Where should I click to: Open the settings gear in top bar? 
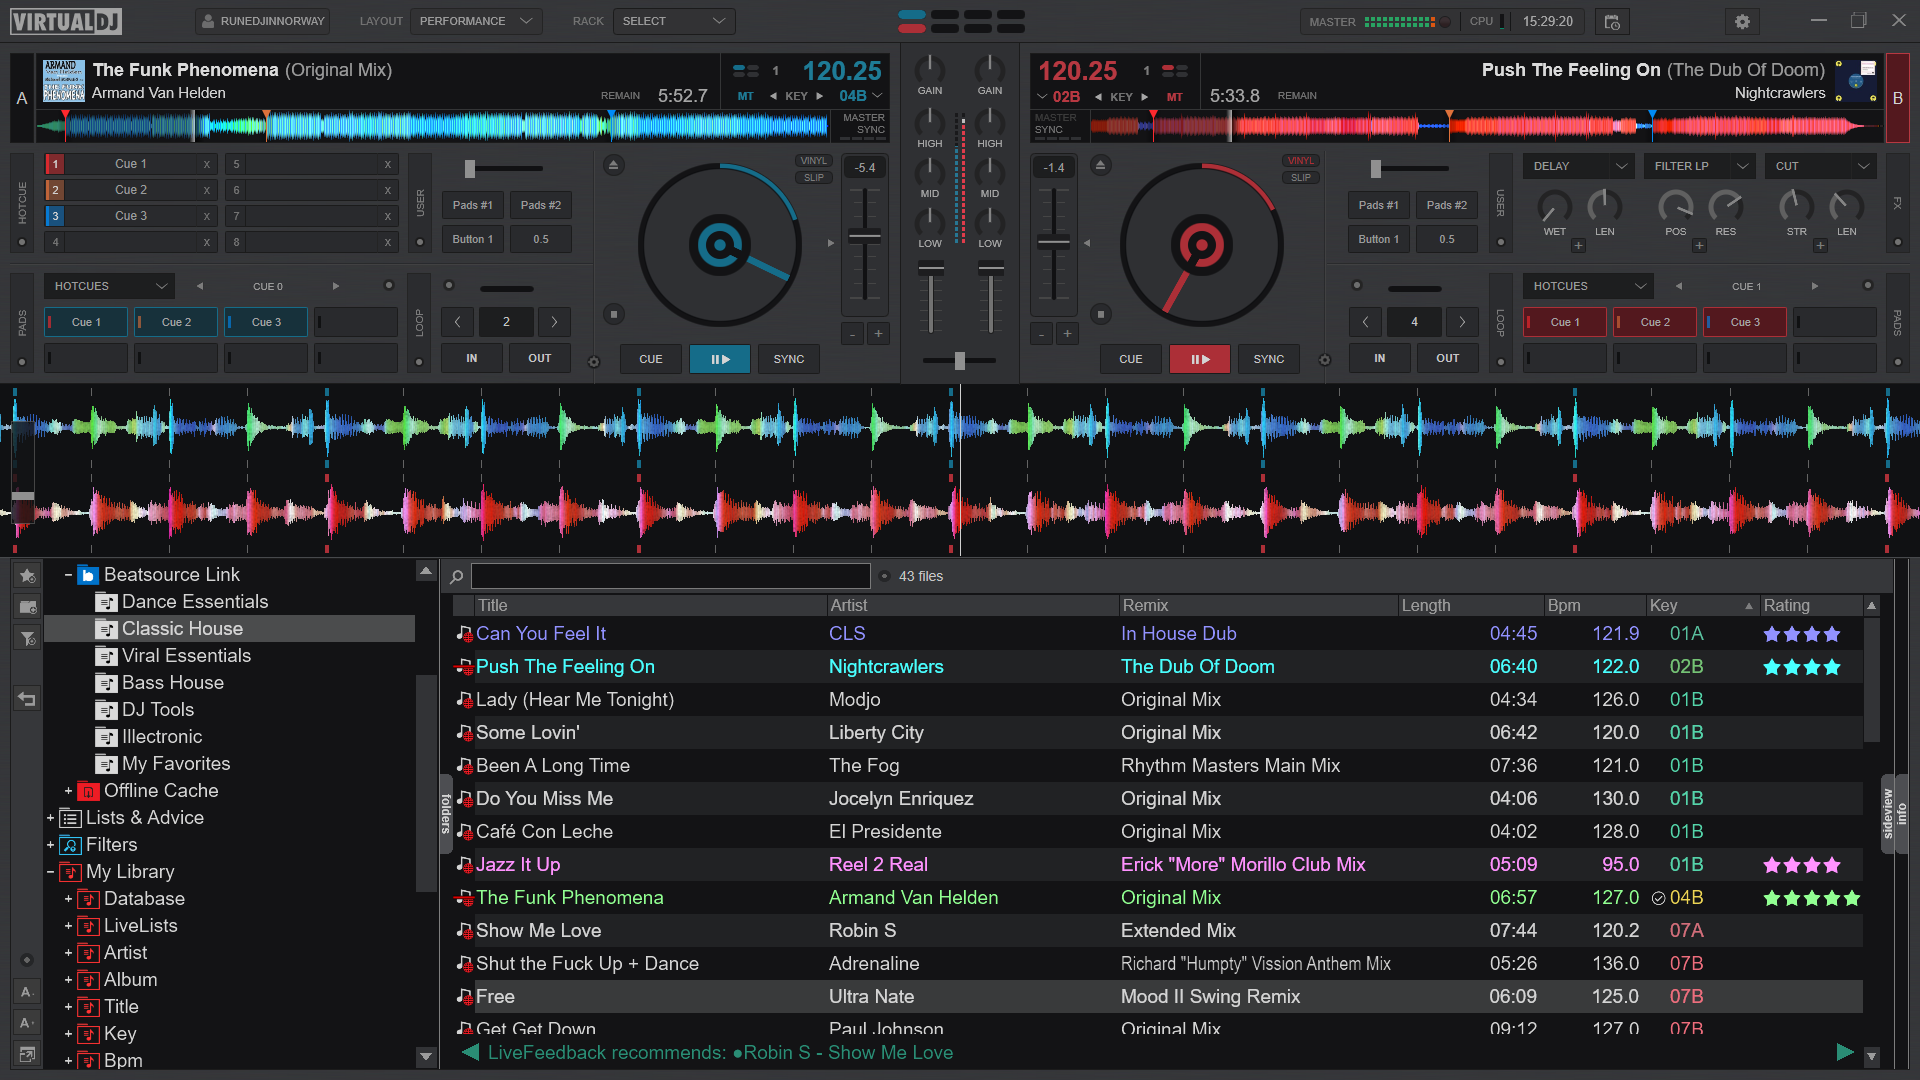[1742, 21]
